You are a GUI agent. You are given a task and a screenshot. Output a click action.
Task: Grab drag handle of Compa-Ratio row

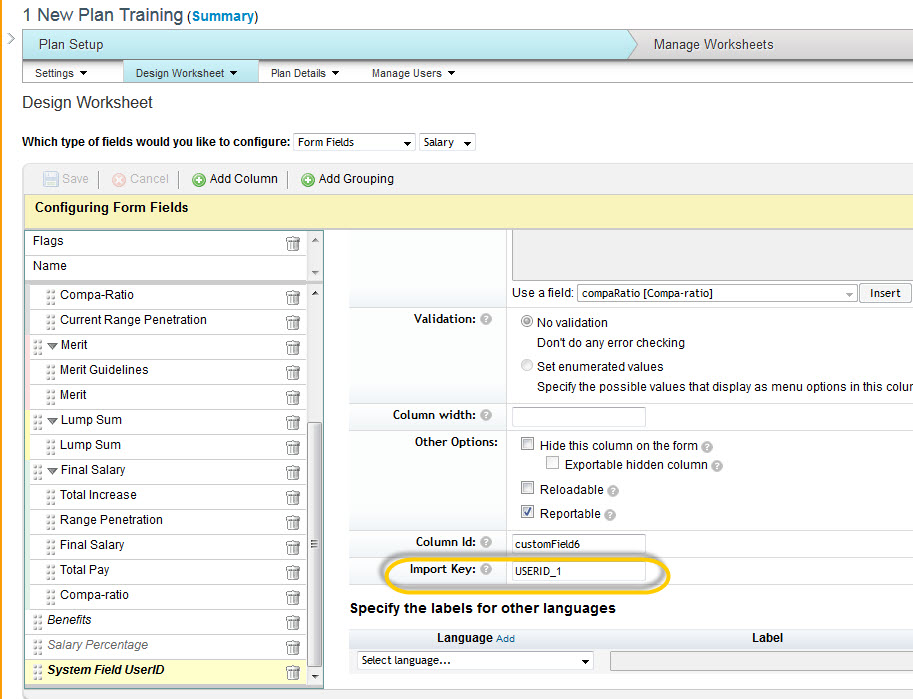click(x=51, y=297)
